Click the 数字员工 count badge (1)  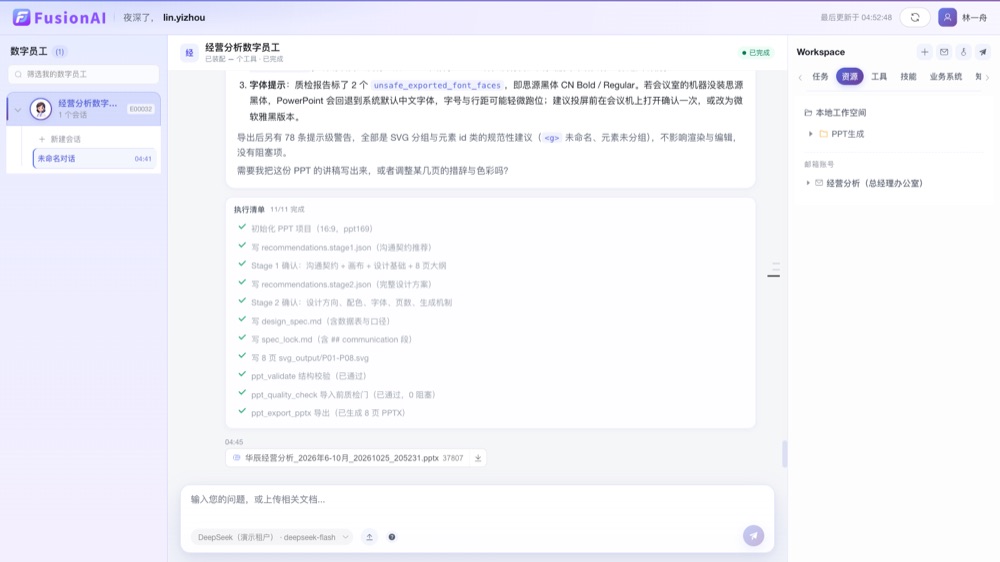click(59, 52)
